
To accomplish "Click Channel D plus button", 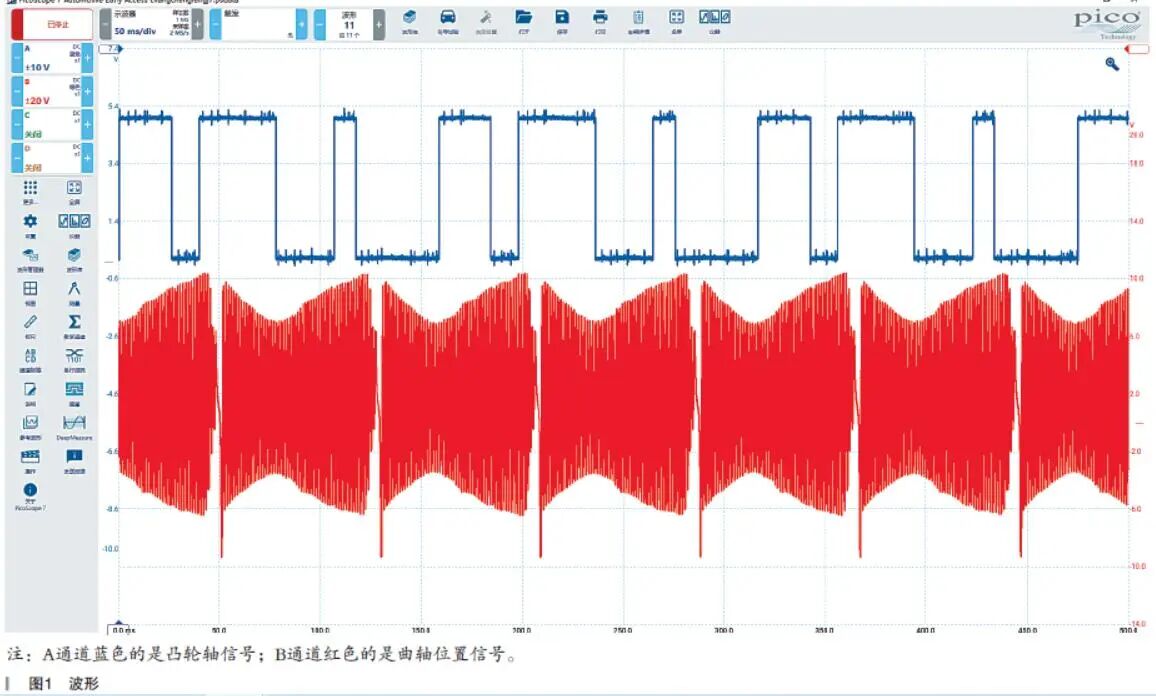I will tap(87, 158).
